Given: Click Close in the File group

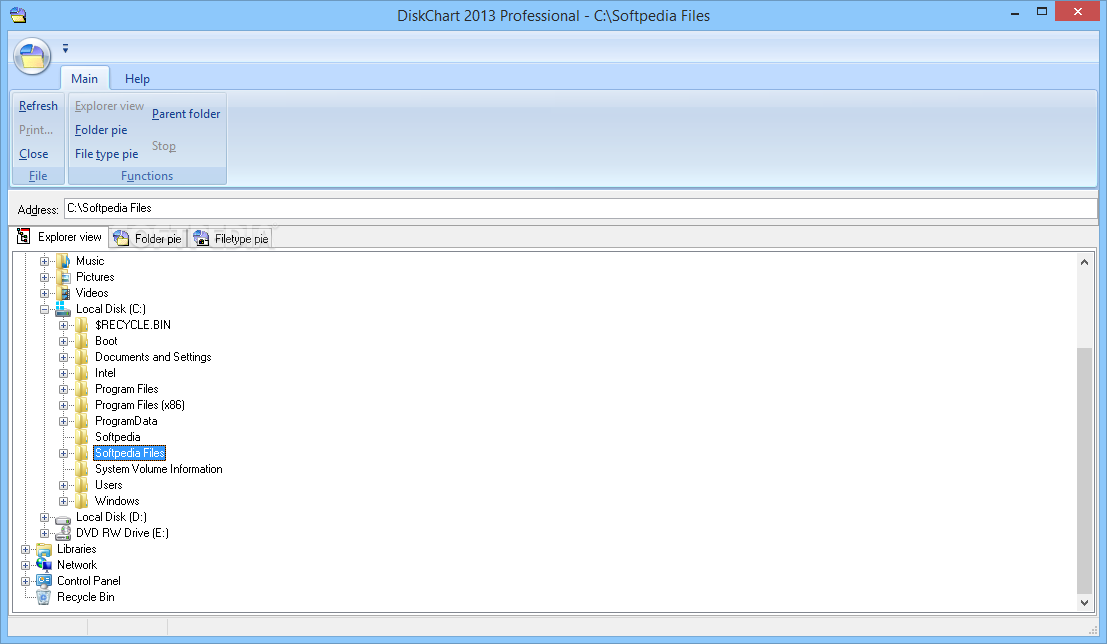Looking at the screenshot, I should (34, 154).
